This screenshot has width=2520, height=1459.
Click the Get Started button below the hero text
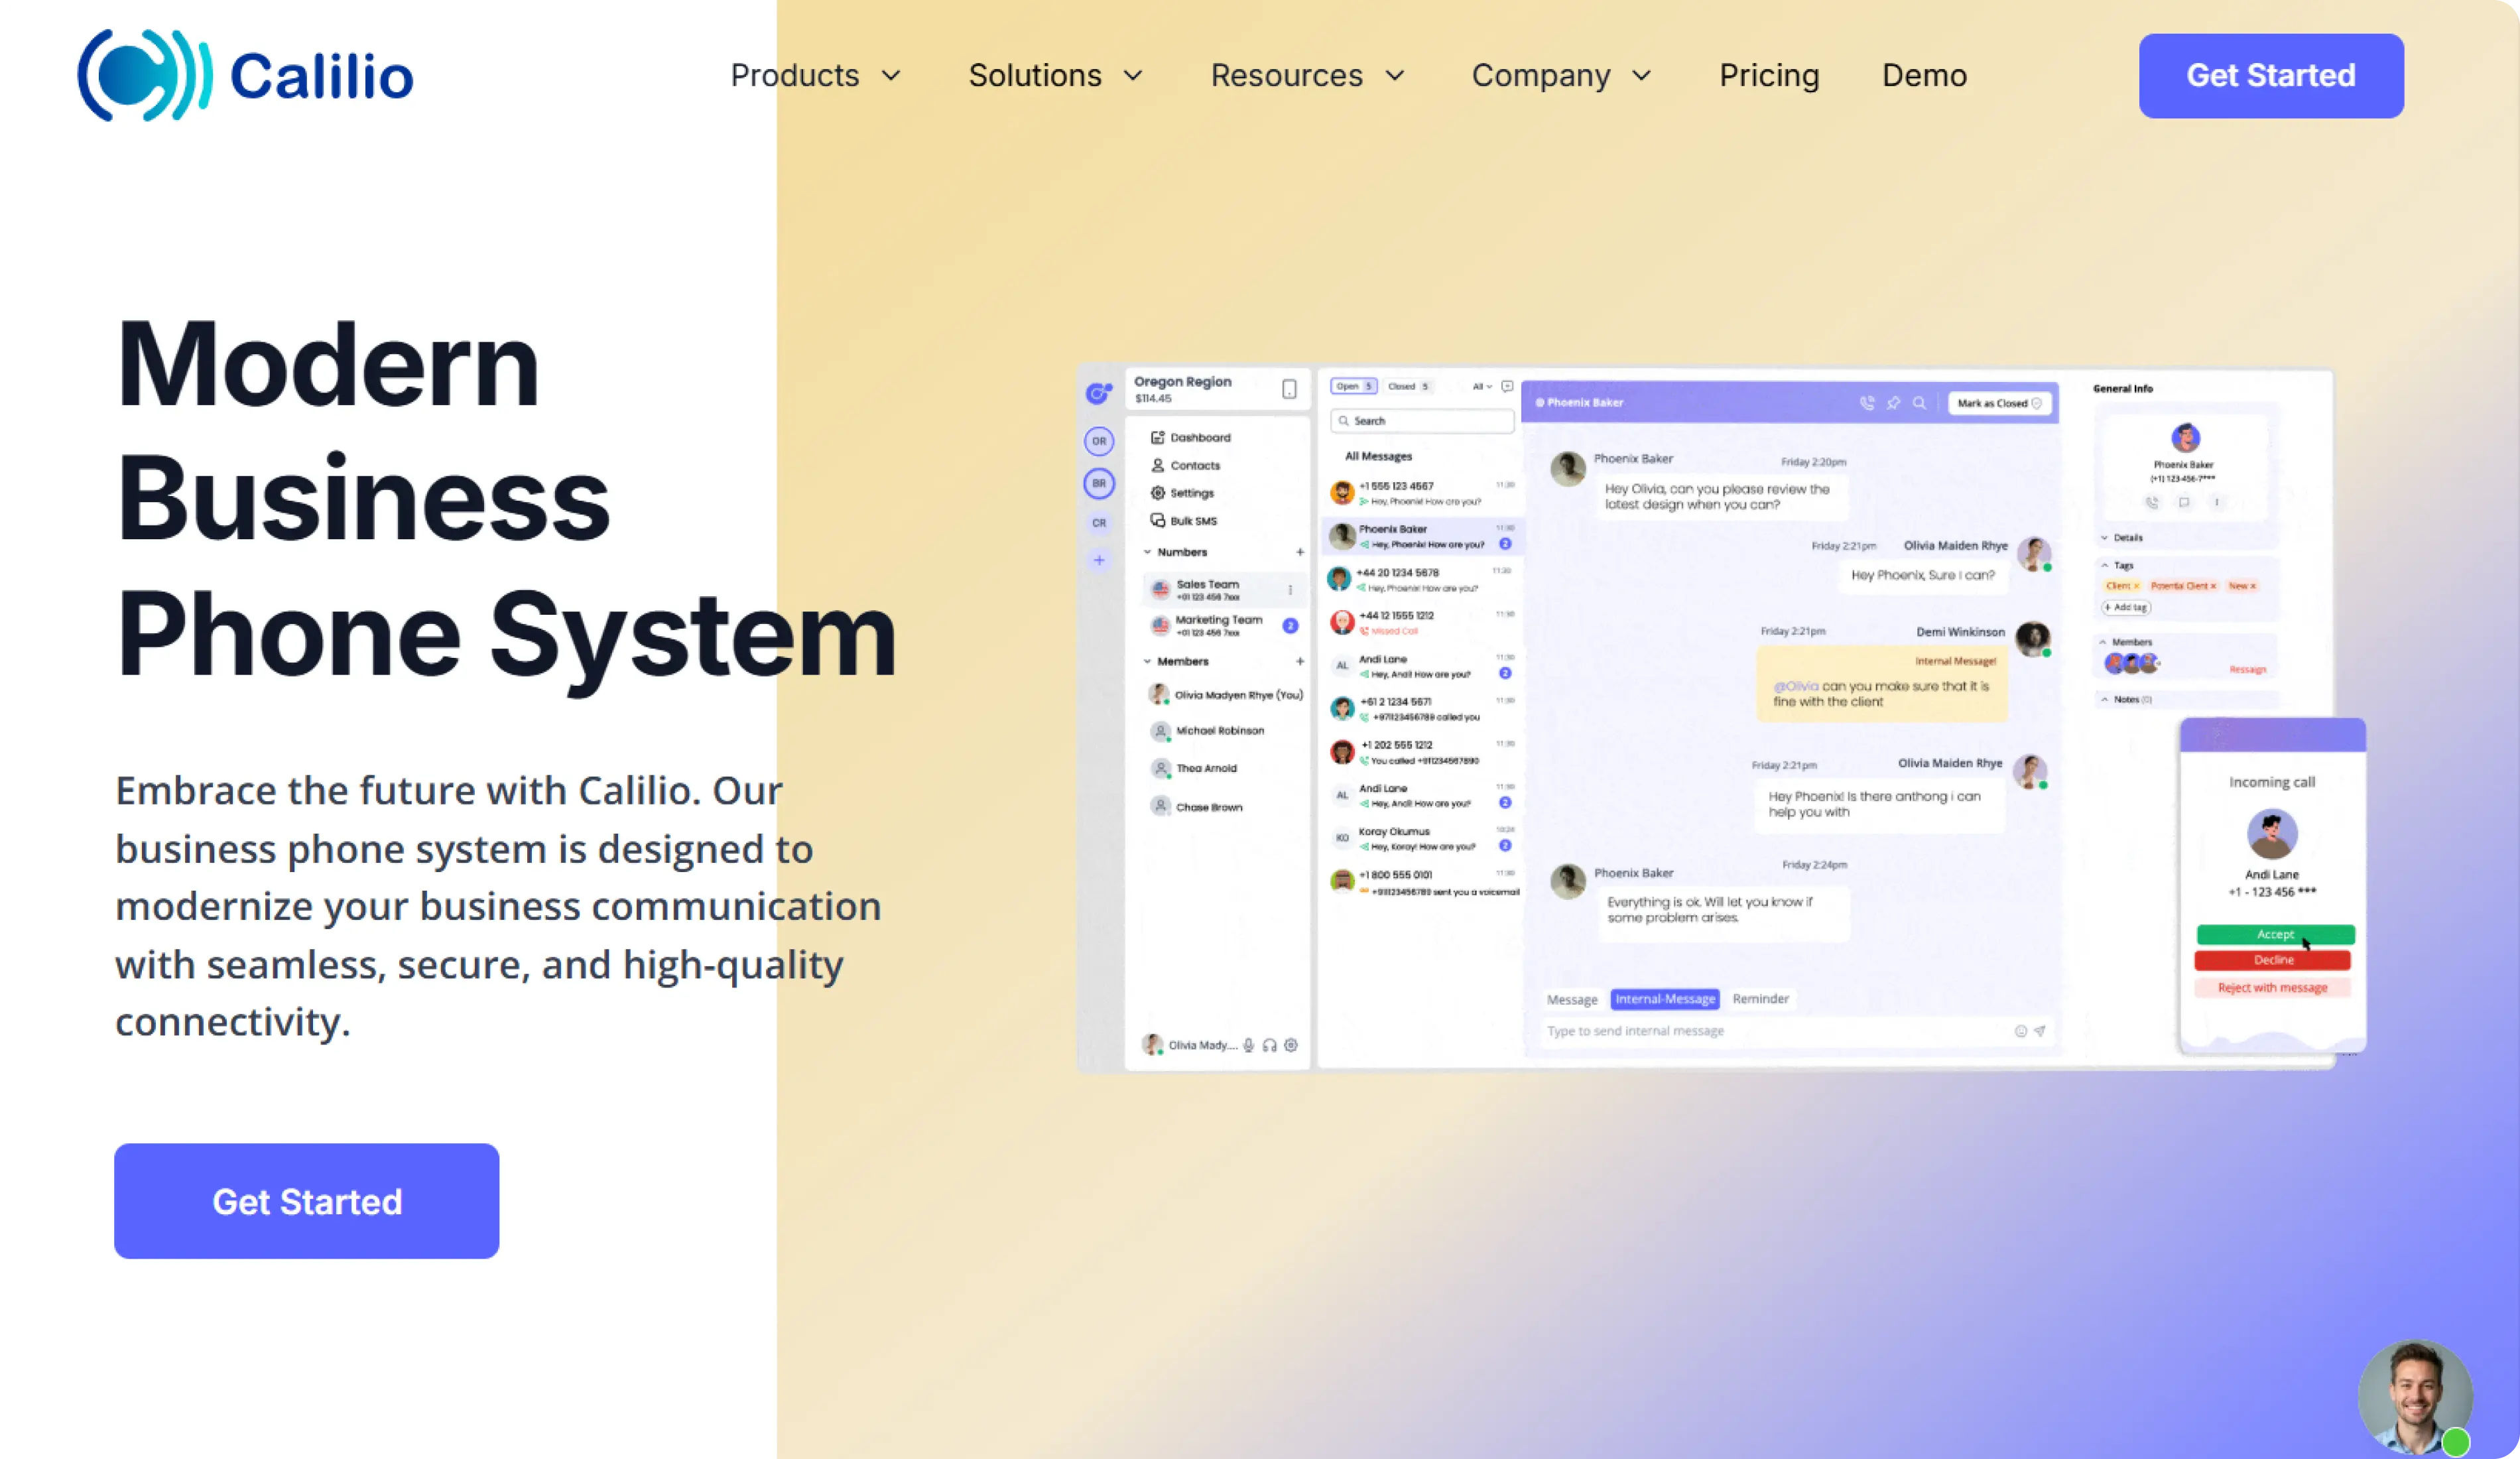click(306, 1201)
